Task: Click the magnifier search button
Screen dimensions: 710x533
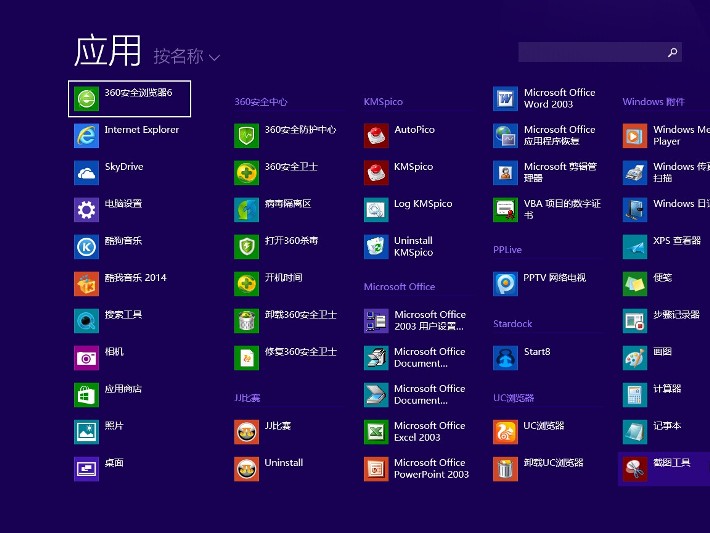Action: point(672,53)
